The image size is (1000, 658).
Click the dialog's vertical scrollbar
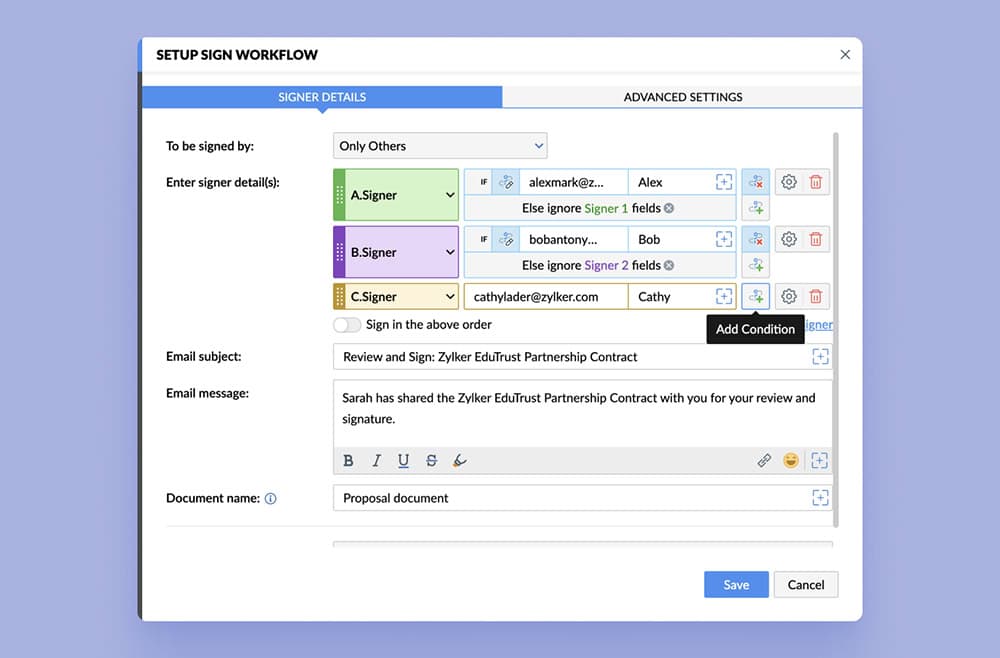835,330
